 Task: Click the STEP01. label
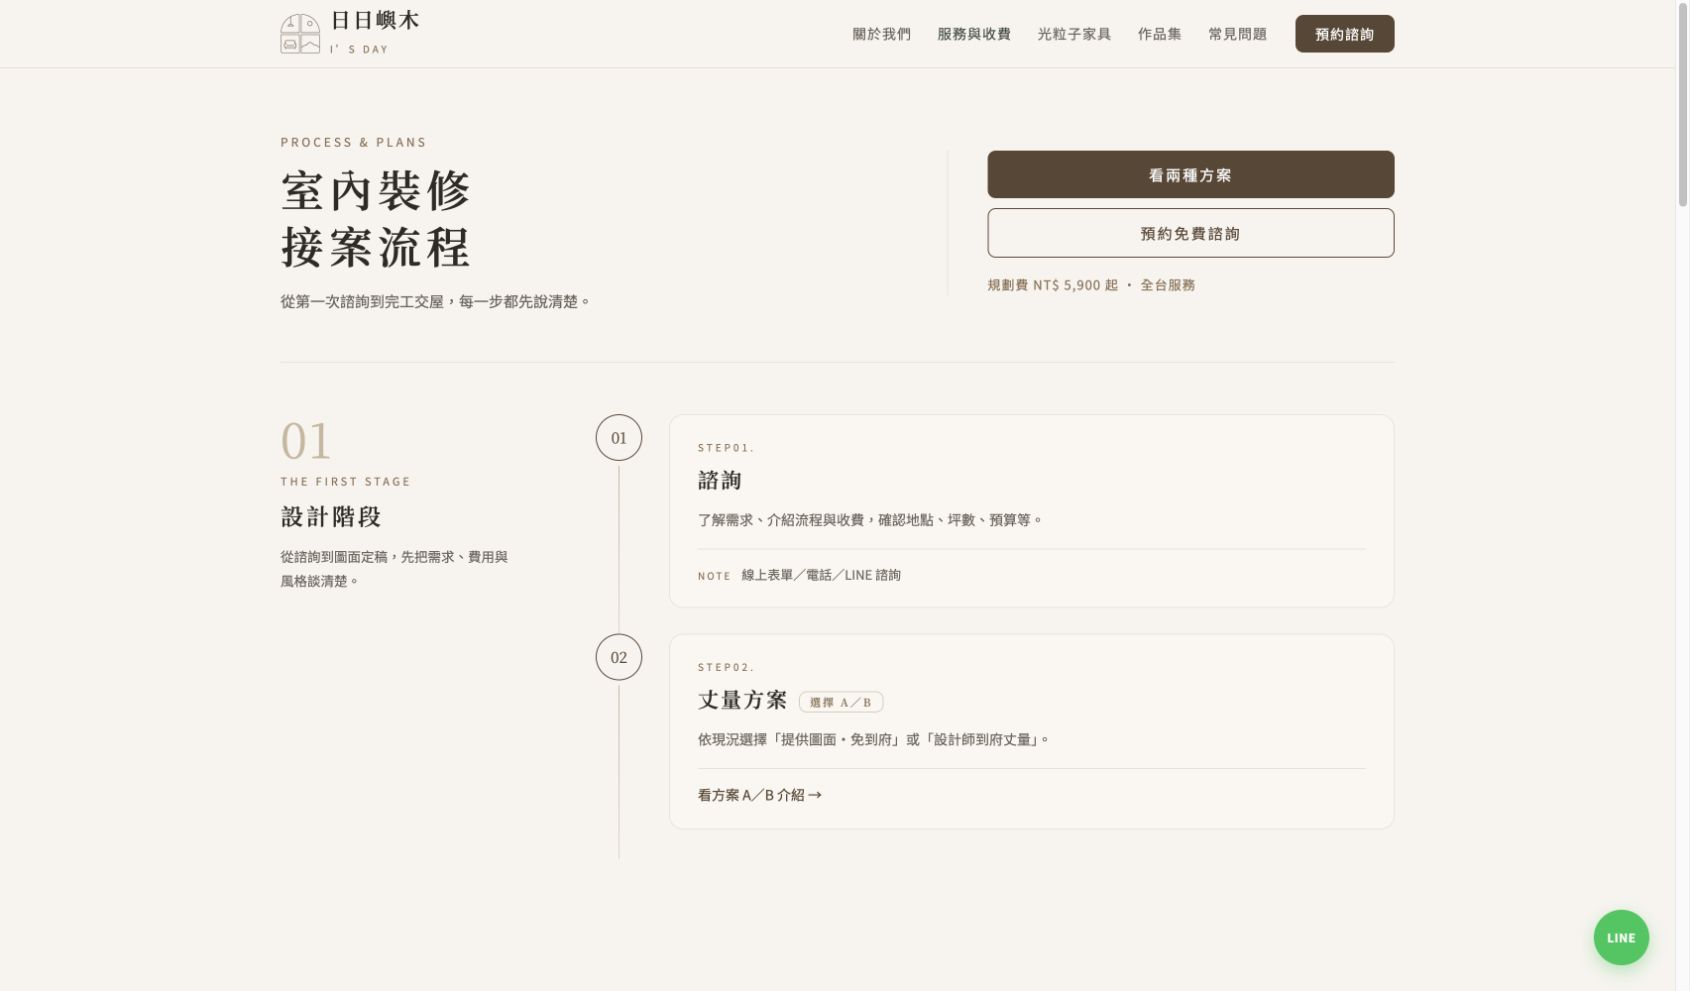click(726, 448)
